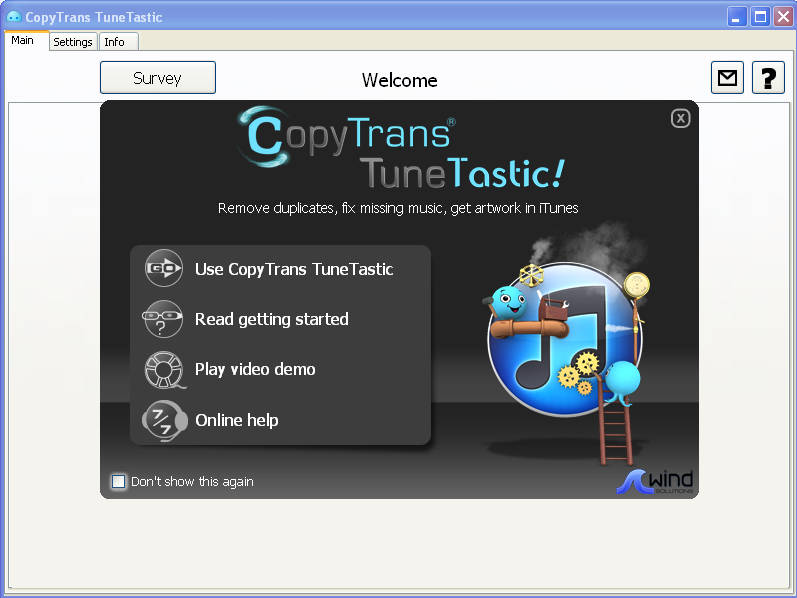
Task: Click the CopyTrans title bar app icon
Action: (14, 17)
